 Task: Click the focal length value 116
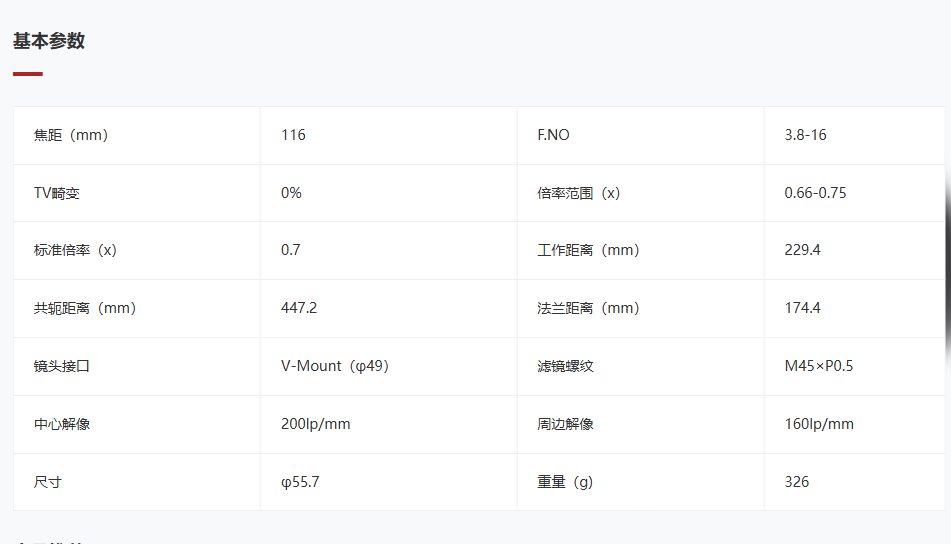[x=294, y=135]
